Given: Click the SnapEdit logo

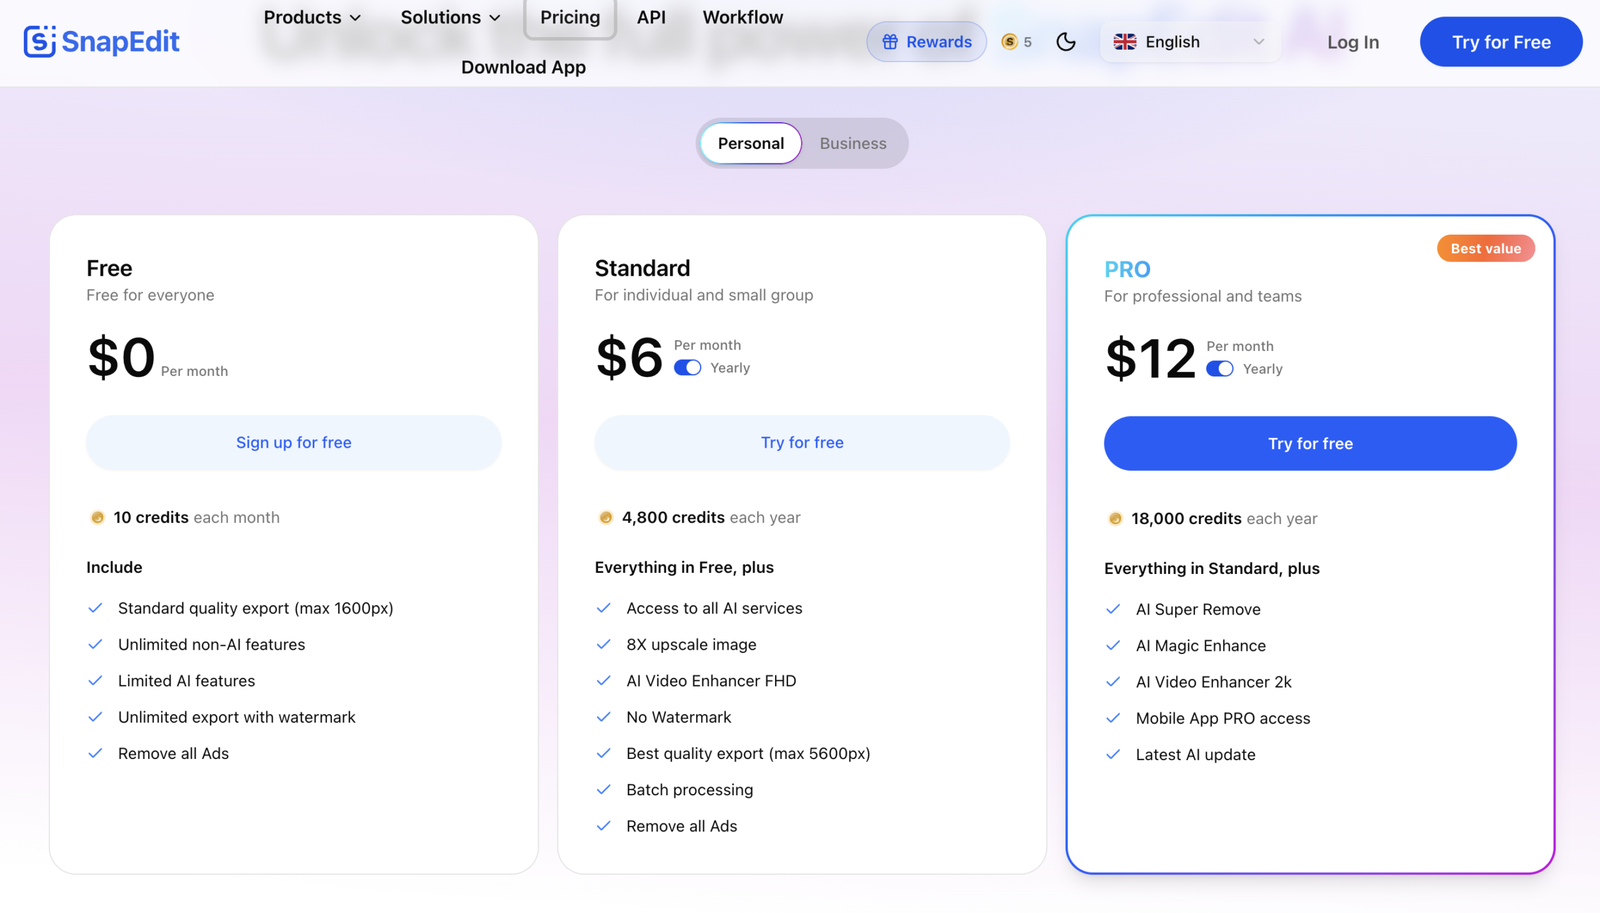Looking at the screenshot, I should [101, 41].
